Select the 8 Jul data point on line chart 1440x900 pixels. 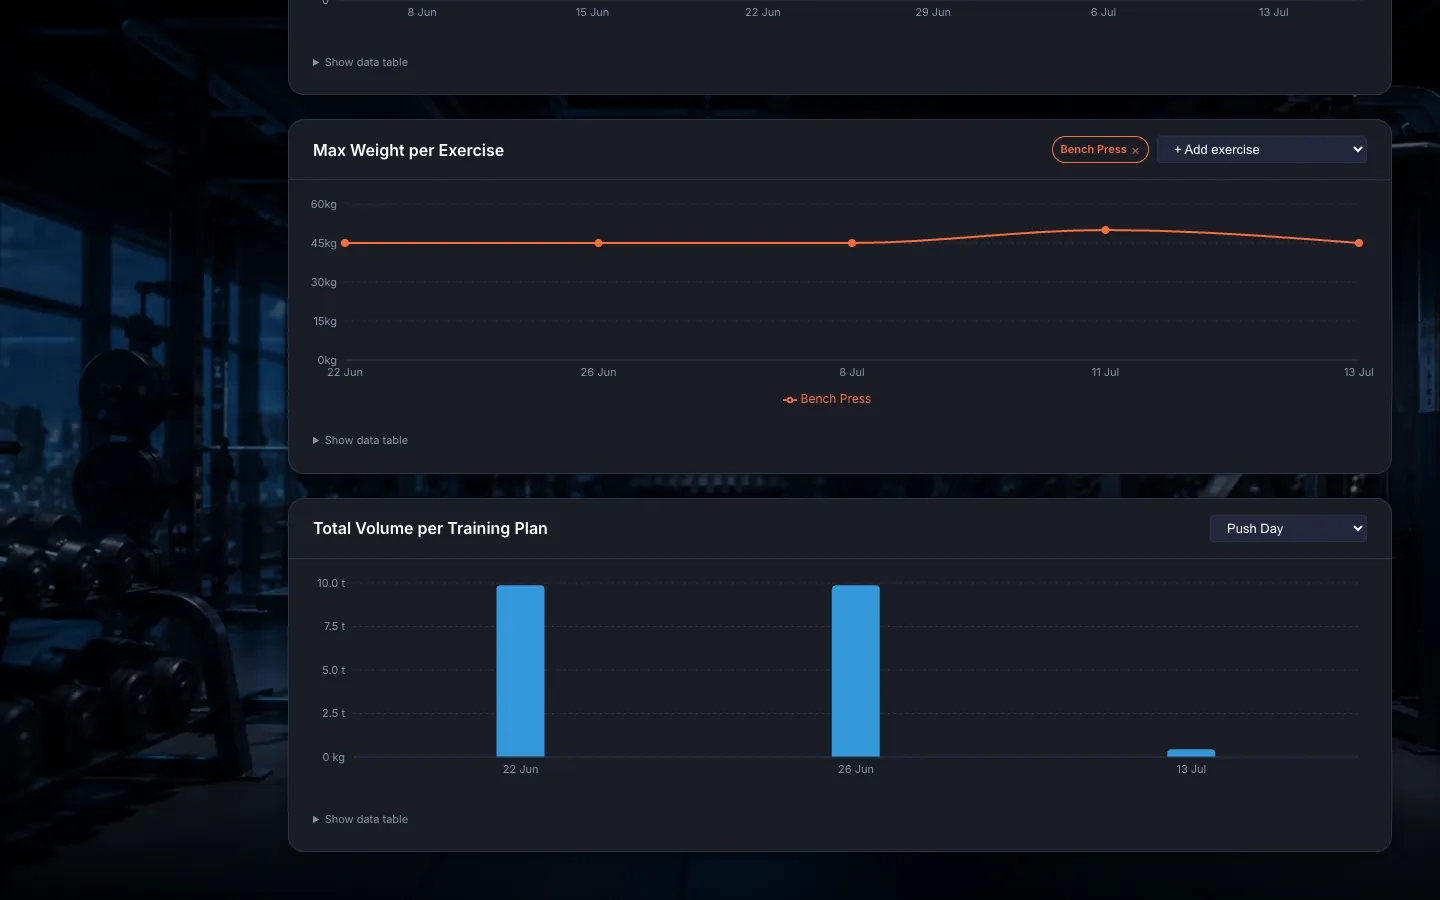pyautogui.click(x=852, y=243)
